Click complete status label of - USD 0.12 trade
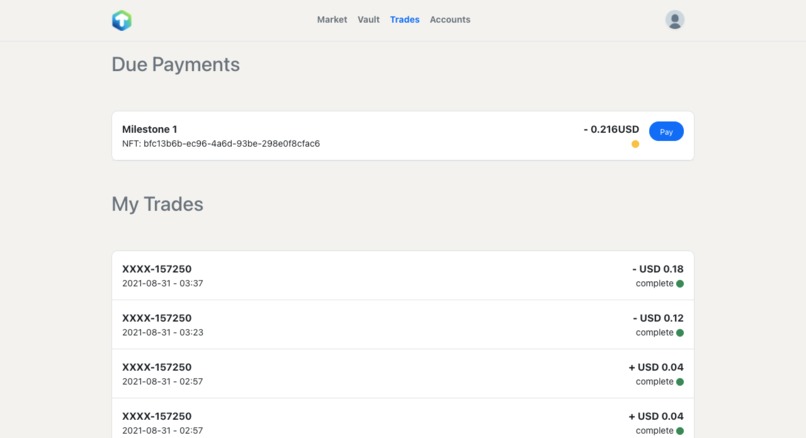This screenshot has width=806, height=438. (654, 332)
